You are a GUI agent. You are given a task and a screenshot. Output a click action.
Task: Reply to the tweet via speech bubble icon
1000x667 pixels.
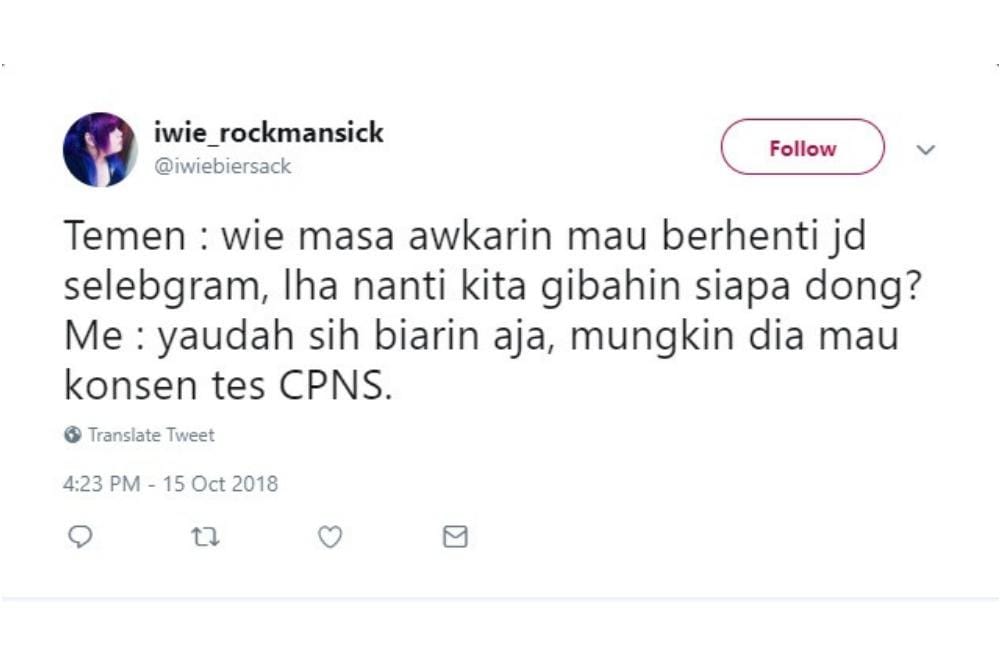click(80, 537)
